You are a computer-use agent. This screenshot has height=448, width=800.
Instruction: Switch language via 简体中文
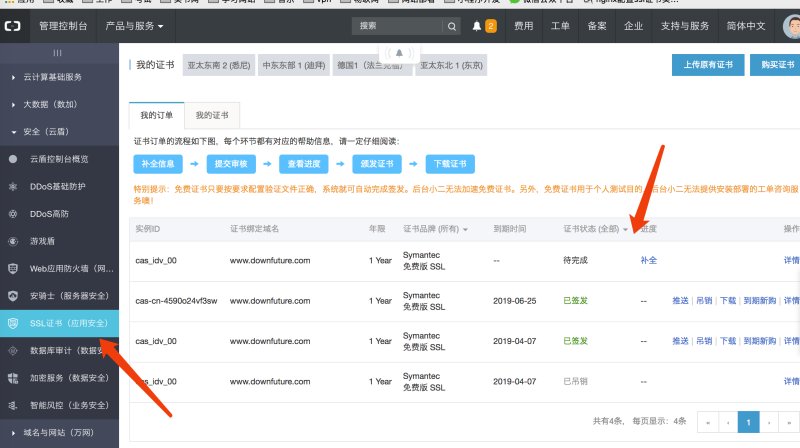(x=746, y=26)
